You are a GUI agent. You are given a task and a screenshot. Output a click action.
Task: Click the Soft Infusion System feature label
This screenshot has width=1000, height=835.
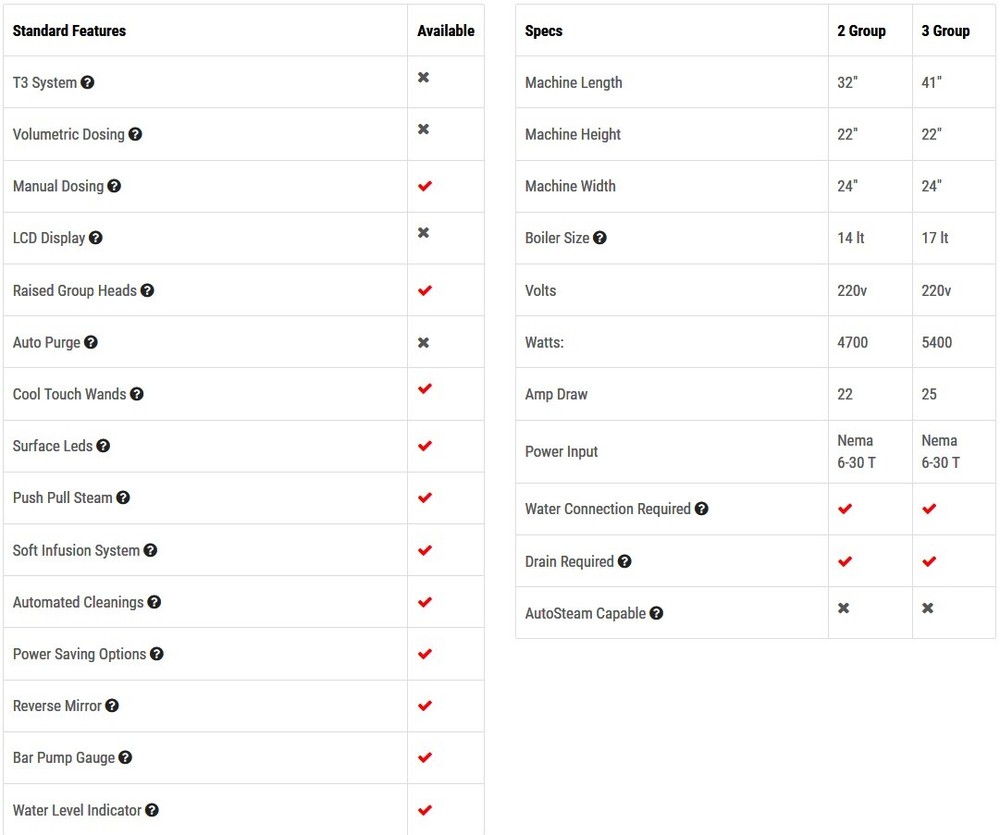76,550
